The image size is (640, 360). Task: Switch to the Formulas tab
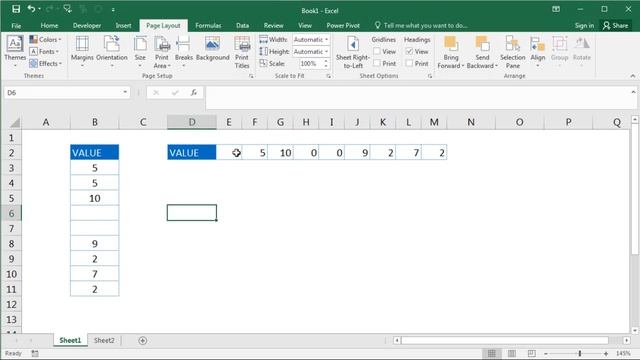[x=208, y=26]
